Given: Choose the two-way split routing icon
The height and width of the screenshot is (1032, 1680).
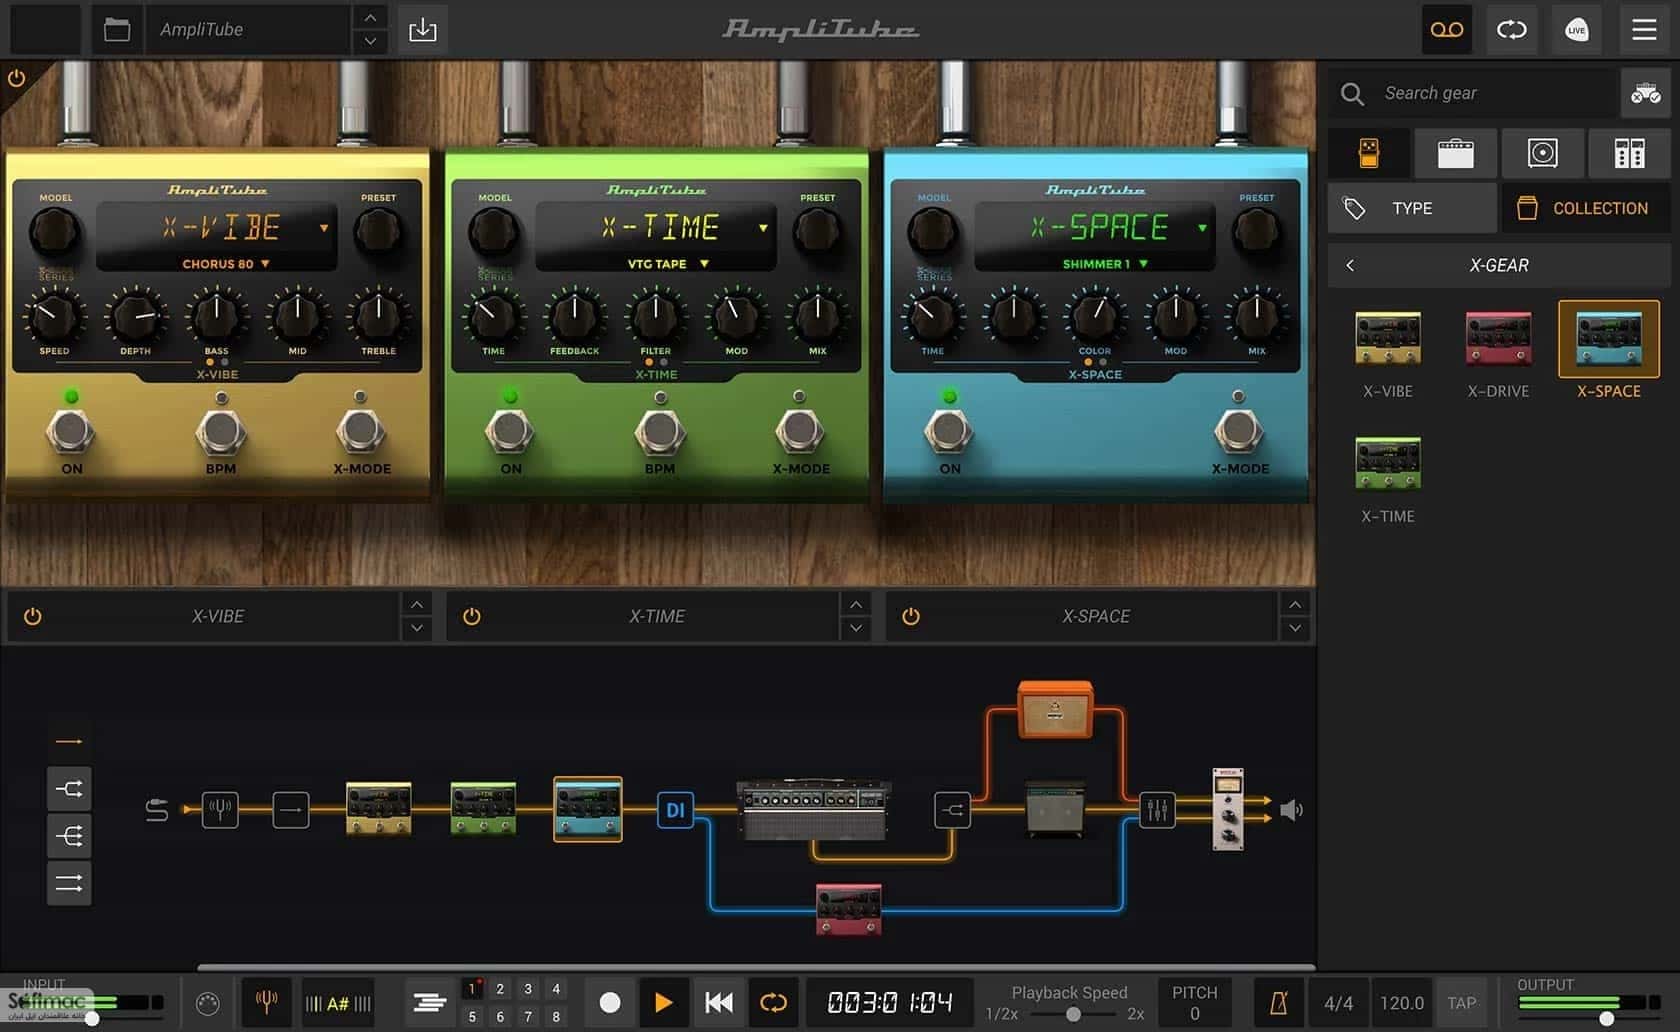Looking at the screenshot, I should (69, 788).
